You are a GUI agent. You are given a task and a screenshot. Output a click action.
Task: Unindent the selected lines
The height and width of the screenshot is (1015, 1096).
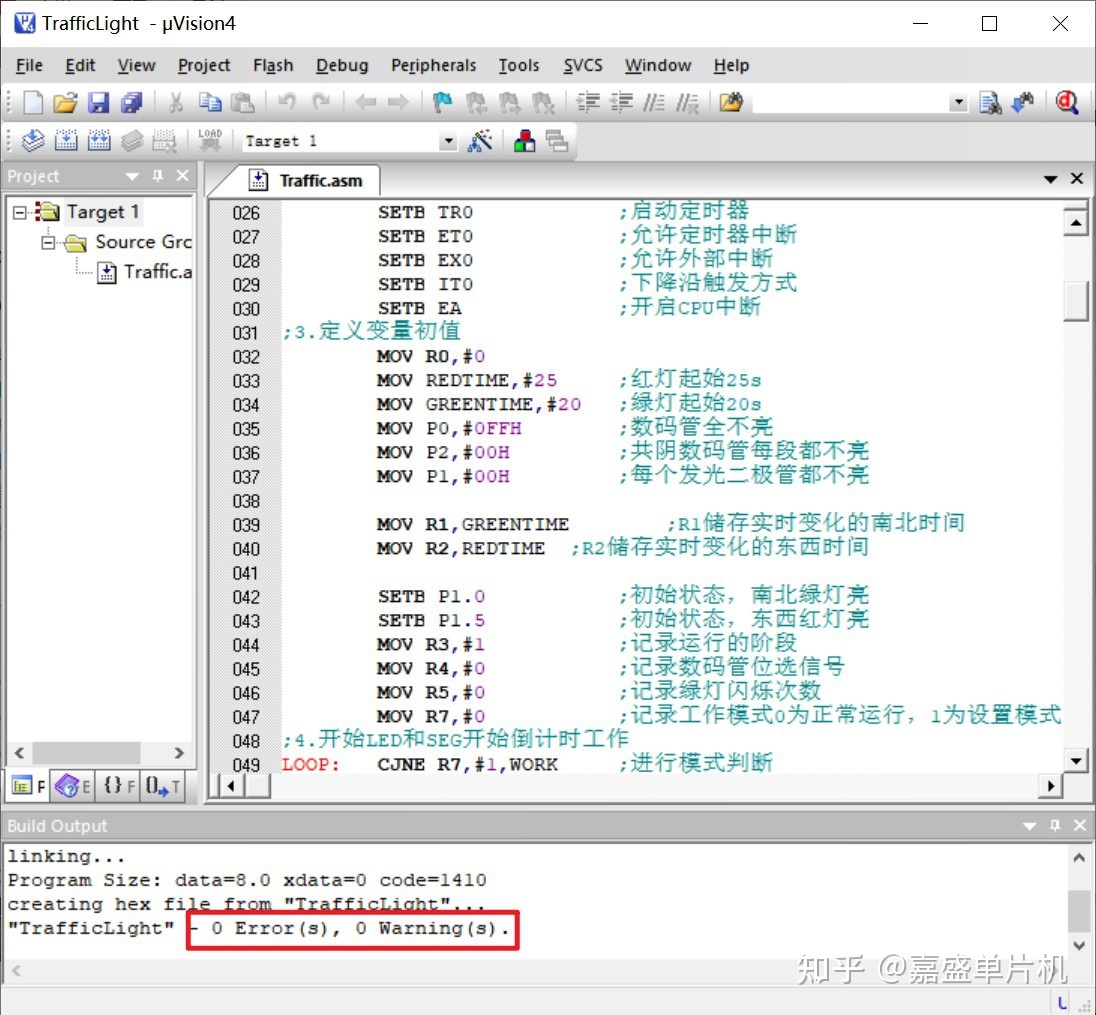pos(621,103)
